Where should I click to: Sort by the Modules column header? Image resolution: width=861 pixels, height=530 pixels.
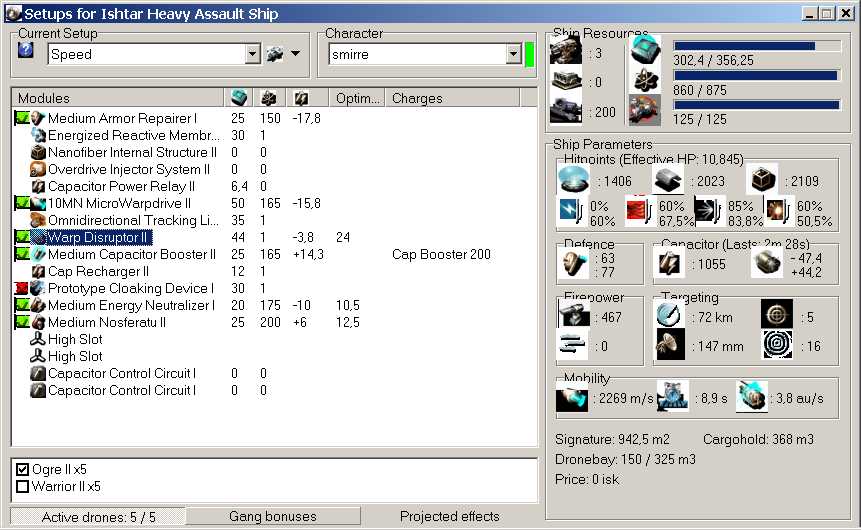[x=118, y=98]
